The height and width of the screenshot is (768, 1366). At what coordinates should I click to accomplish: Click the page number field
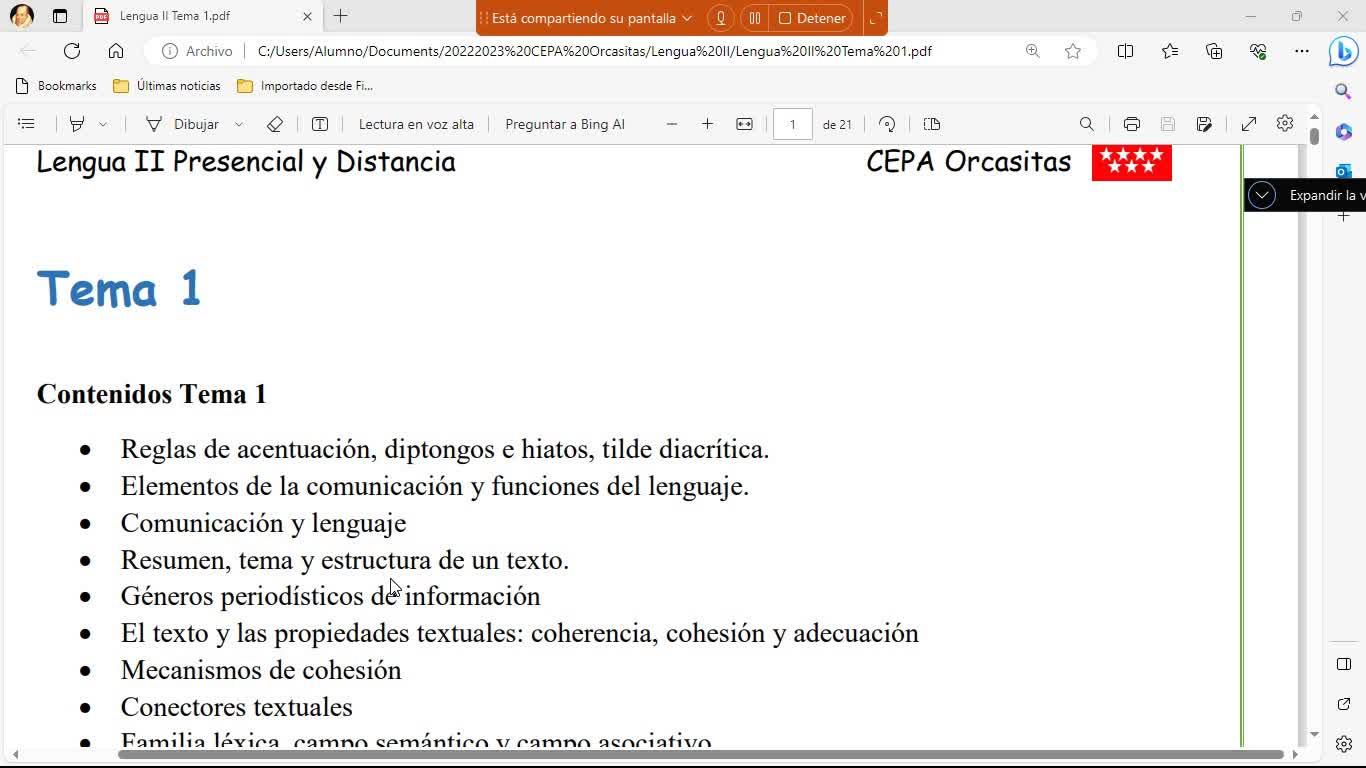[x=792, y=124]
